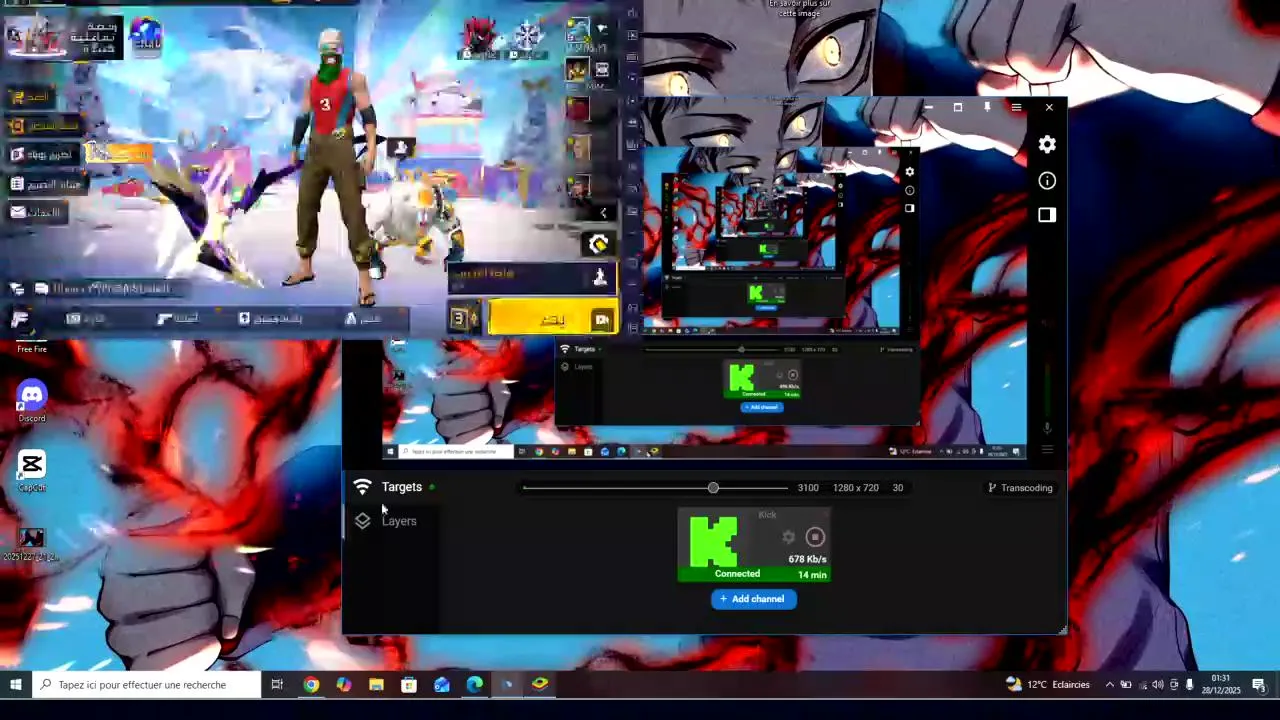
Task: Click the Connected status label
Action: pos(737,574)
